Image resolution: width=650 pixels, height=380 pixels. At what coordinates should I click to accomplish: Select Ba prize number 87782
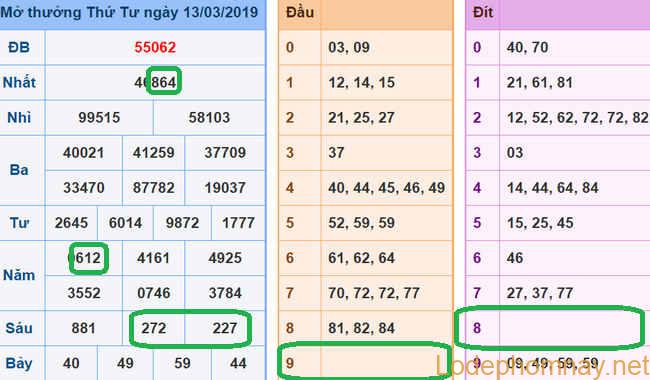coord(153,188)
